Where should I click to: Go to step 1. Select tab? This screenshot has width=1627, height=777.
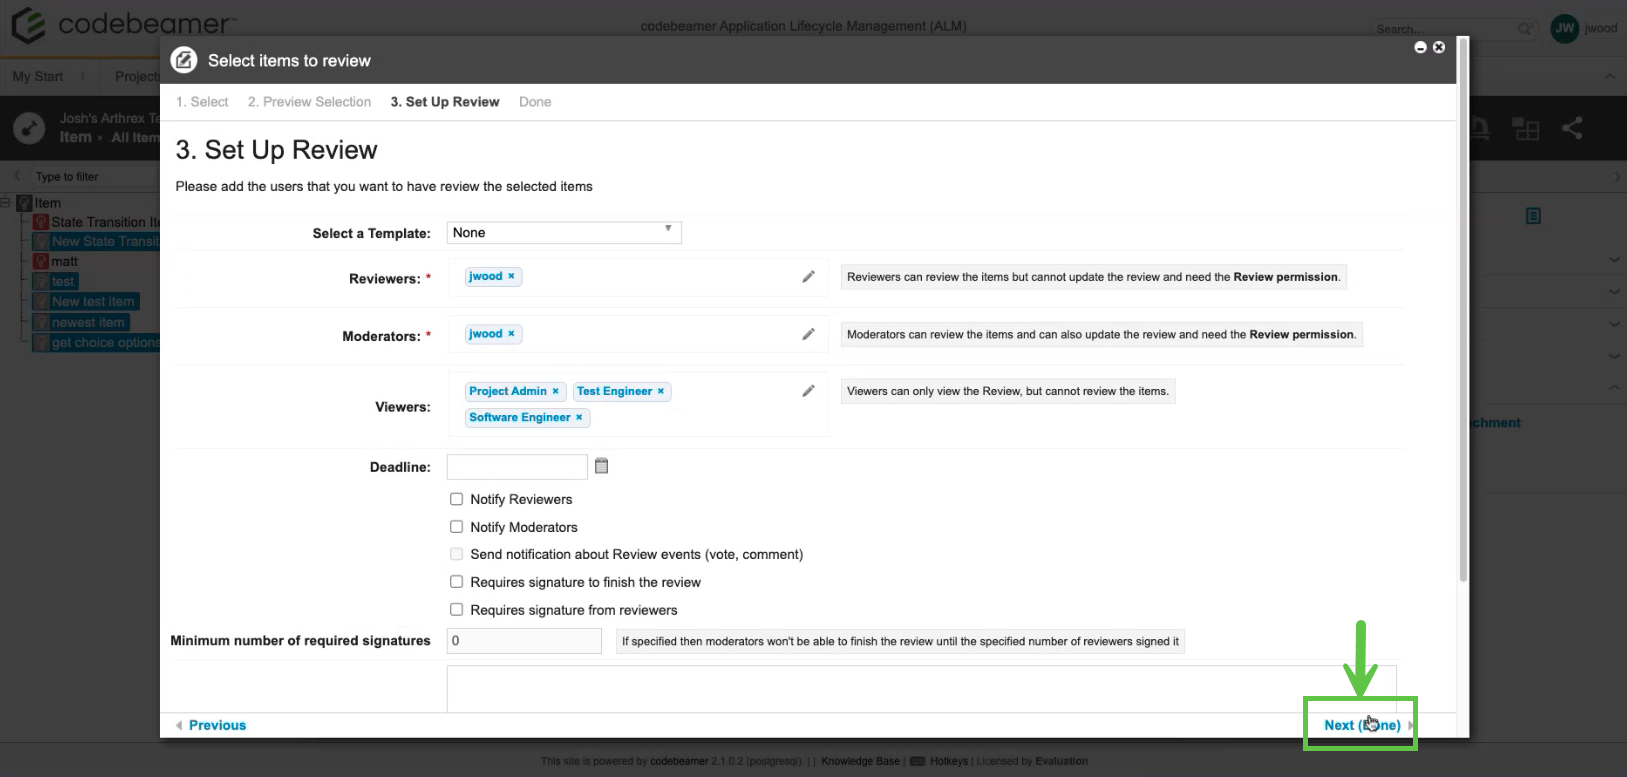(202, 102)
